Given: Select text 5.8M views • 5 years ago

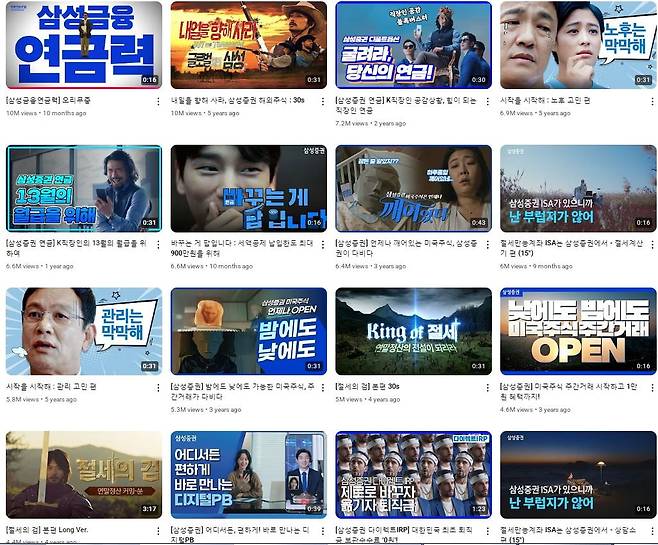Looking at the screenshot, I should (41, 400).
